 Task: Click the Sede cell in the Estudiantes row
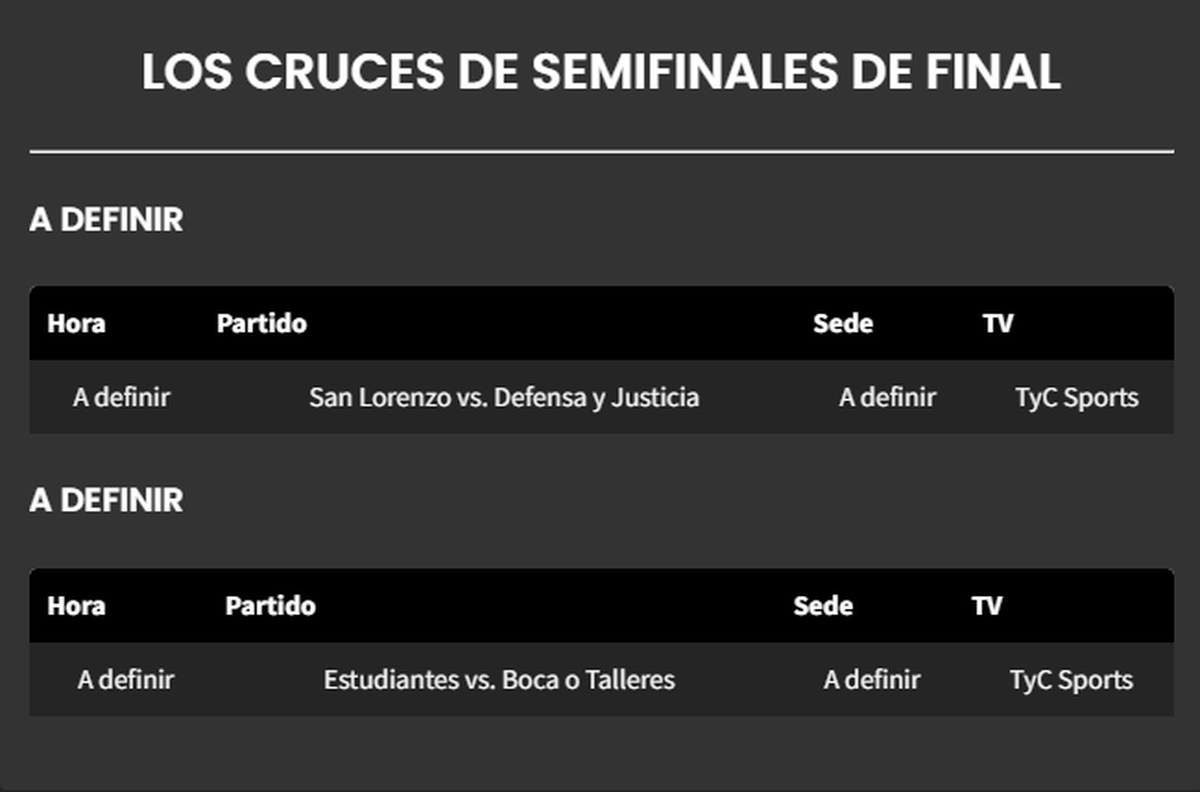pyautogui.click(x=871, y=680)
